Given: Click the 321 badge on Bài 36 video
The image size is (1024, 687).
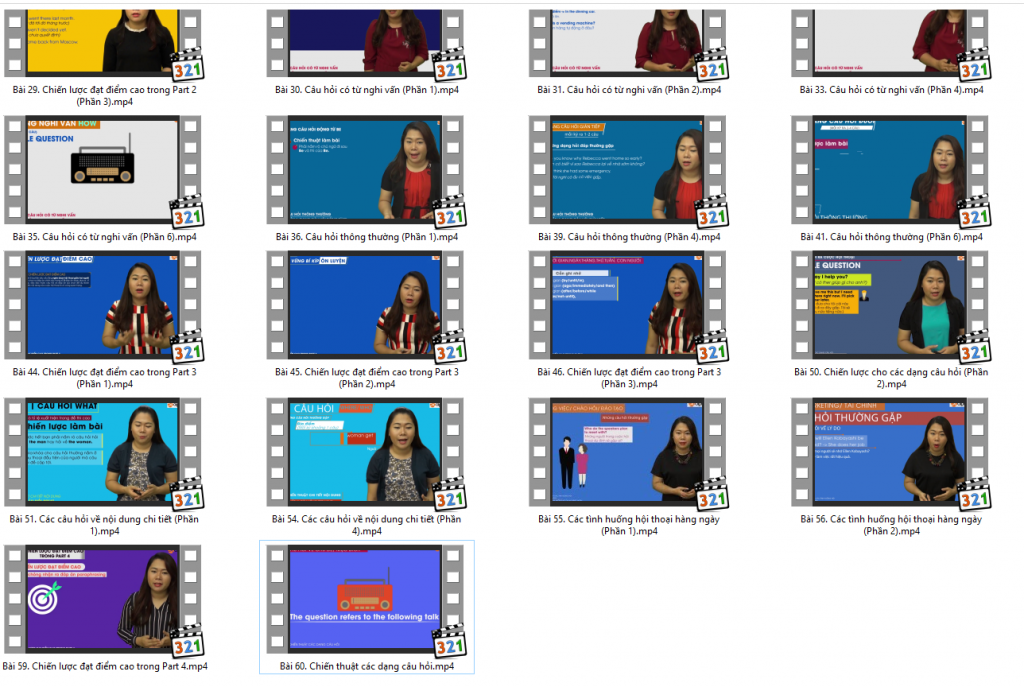Looking at the screenshot, I should 450,211.
